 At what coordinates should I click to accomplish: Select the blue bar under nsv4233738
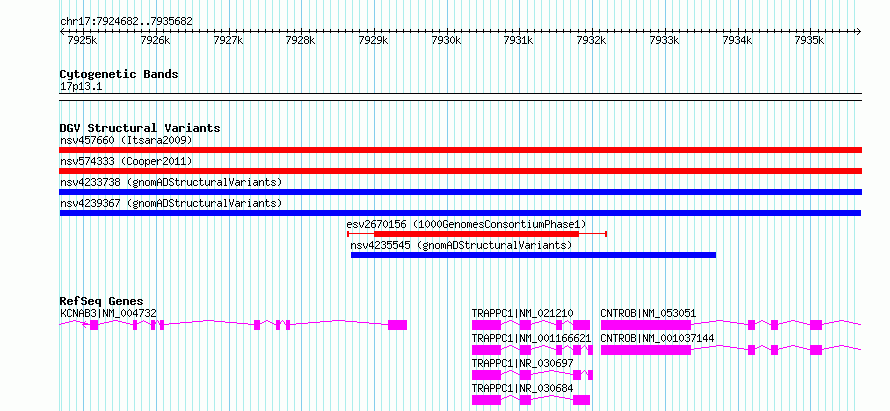coord(460,192)
